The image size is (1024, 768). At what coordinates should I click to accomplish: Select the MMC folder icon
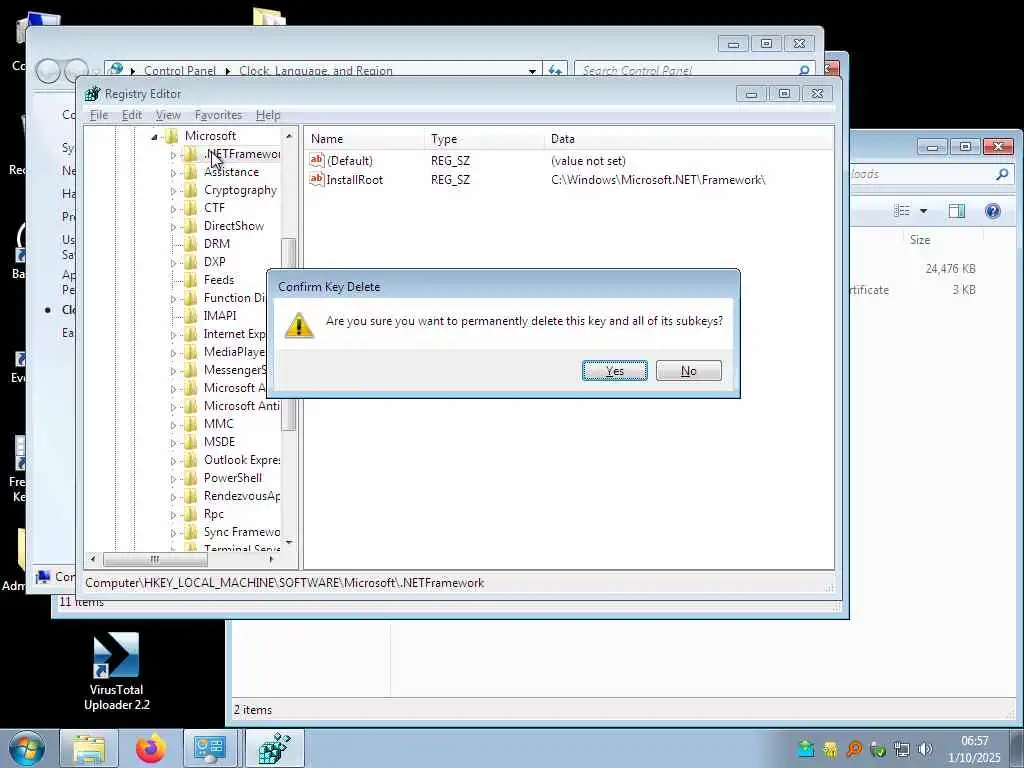[x=191, y=424]
